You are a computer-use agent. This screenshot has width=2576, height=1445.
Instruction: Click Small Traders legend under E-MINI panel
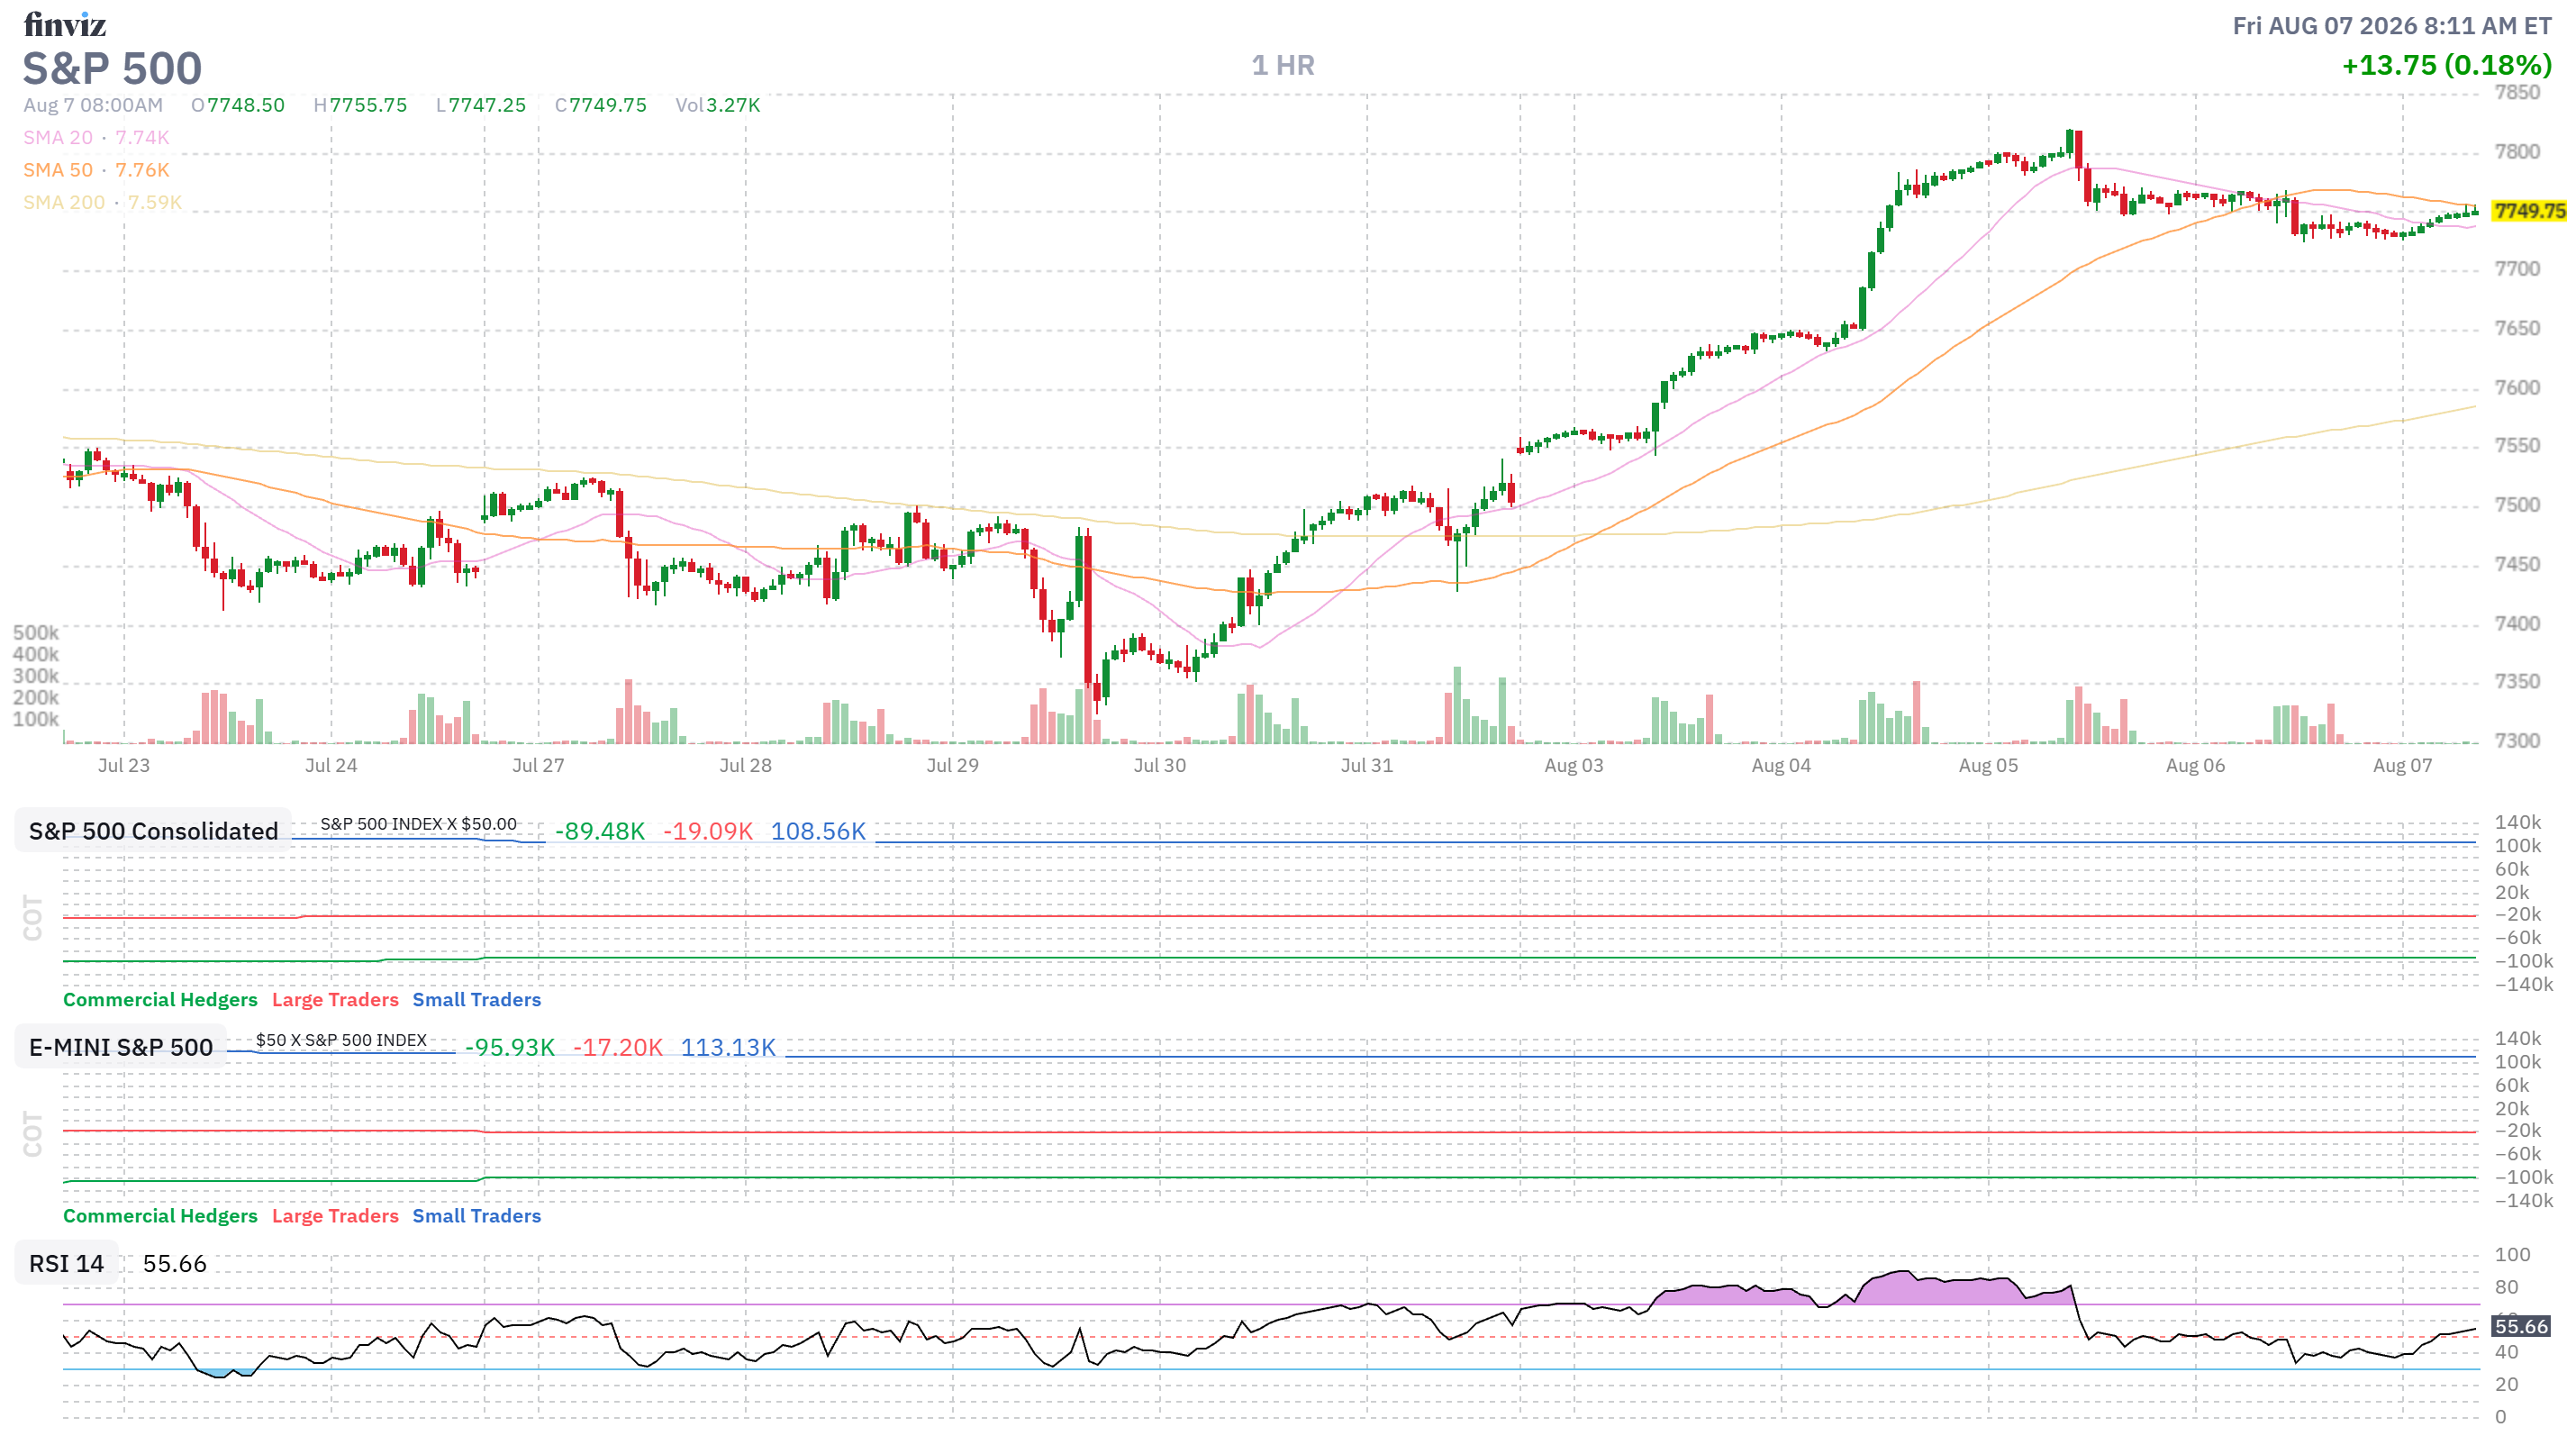pos(477,1216)
